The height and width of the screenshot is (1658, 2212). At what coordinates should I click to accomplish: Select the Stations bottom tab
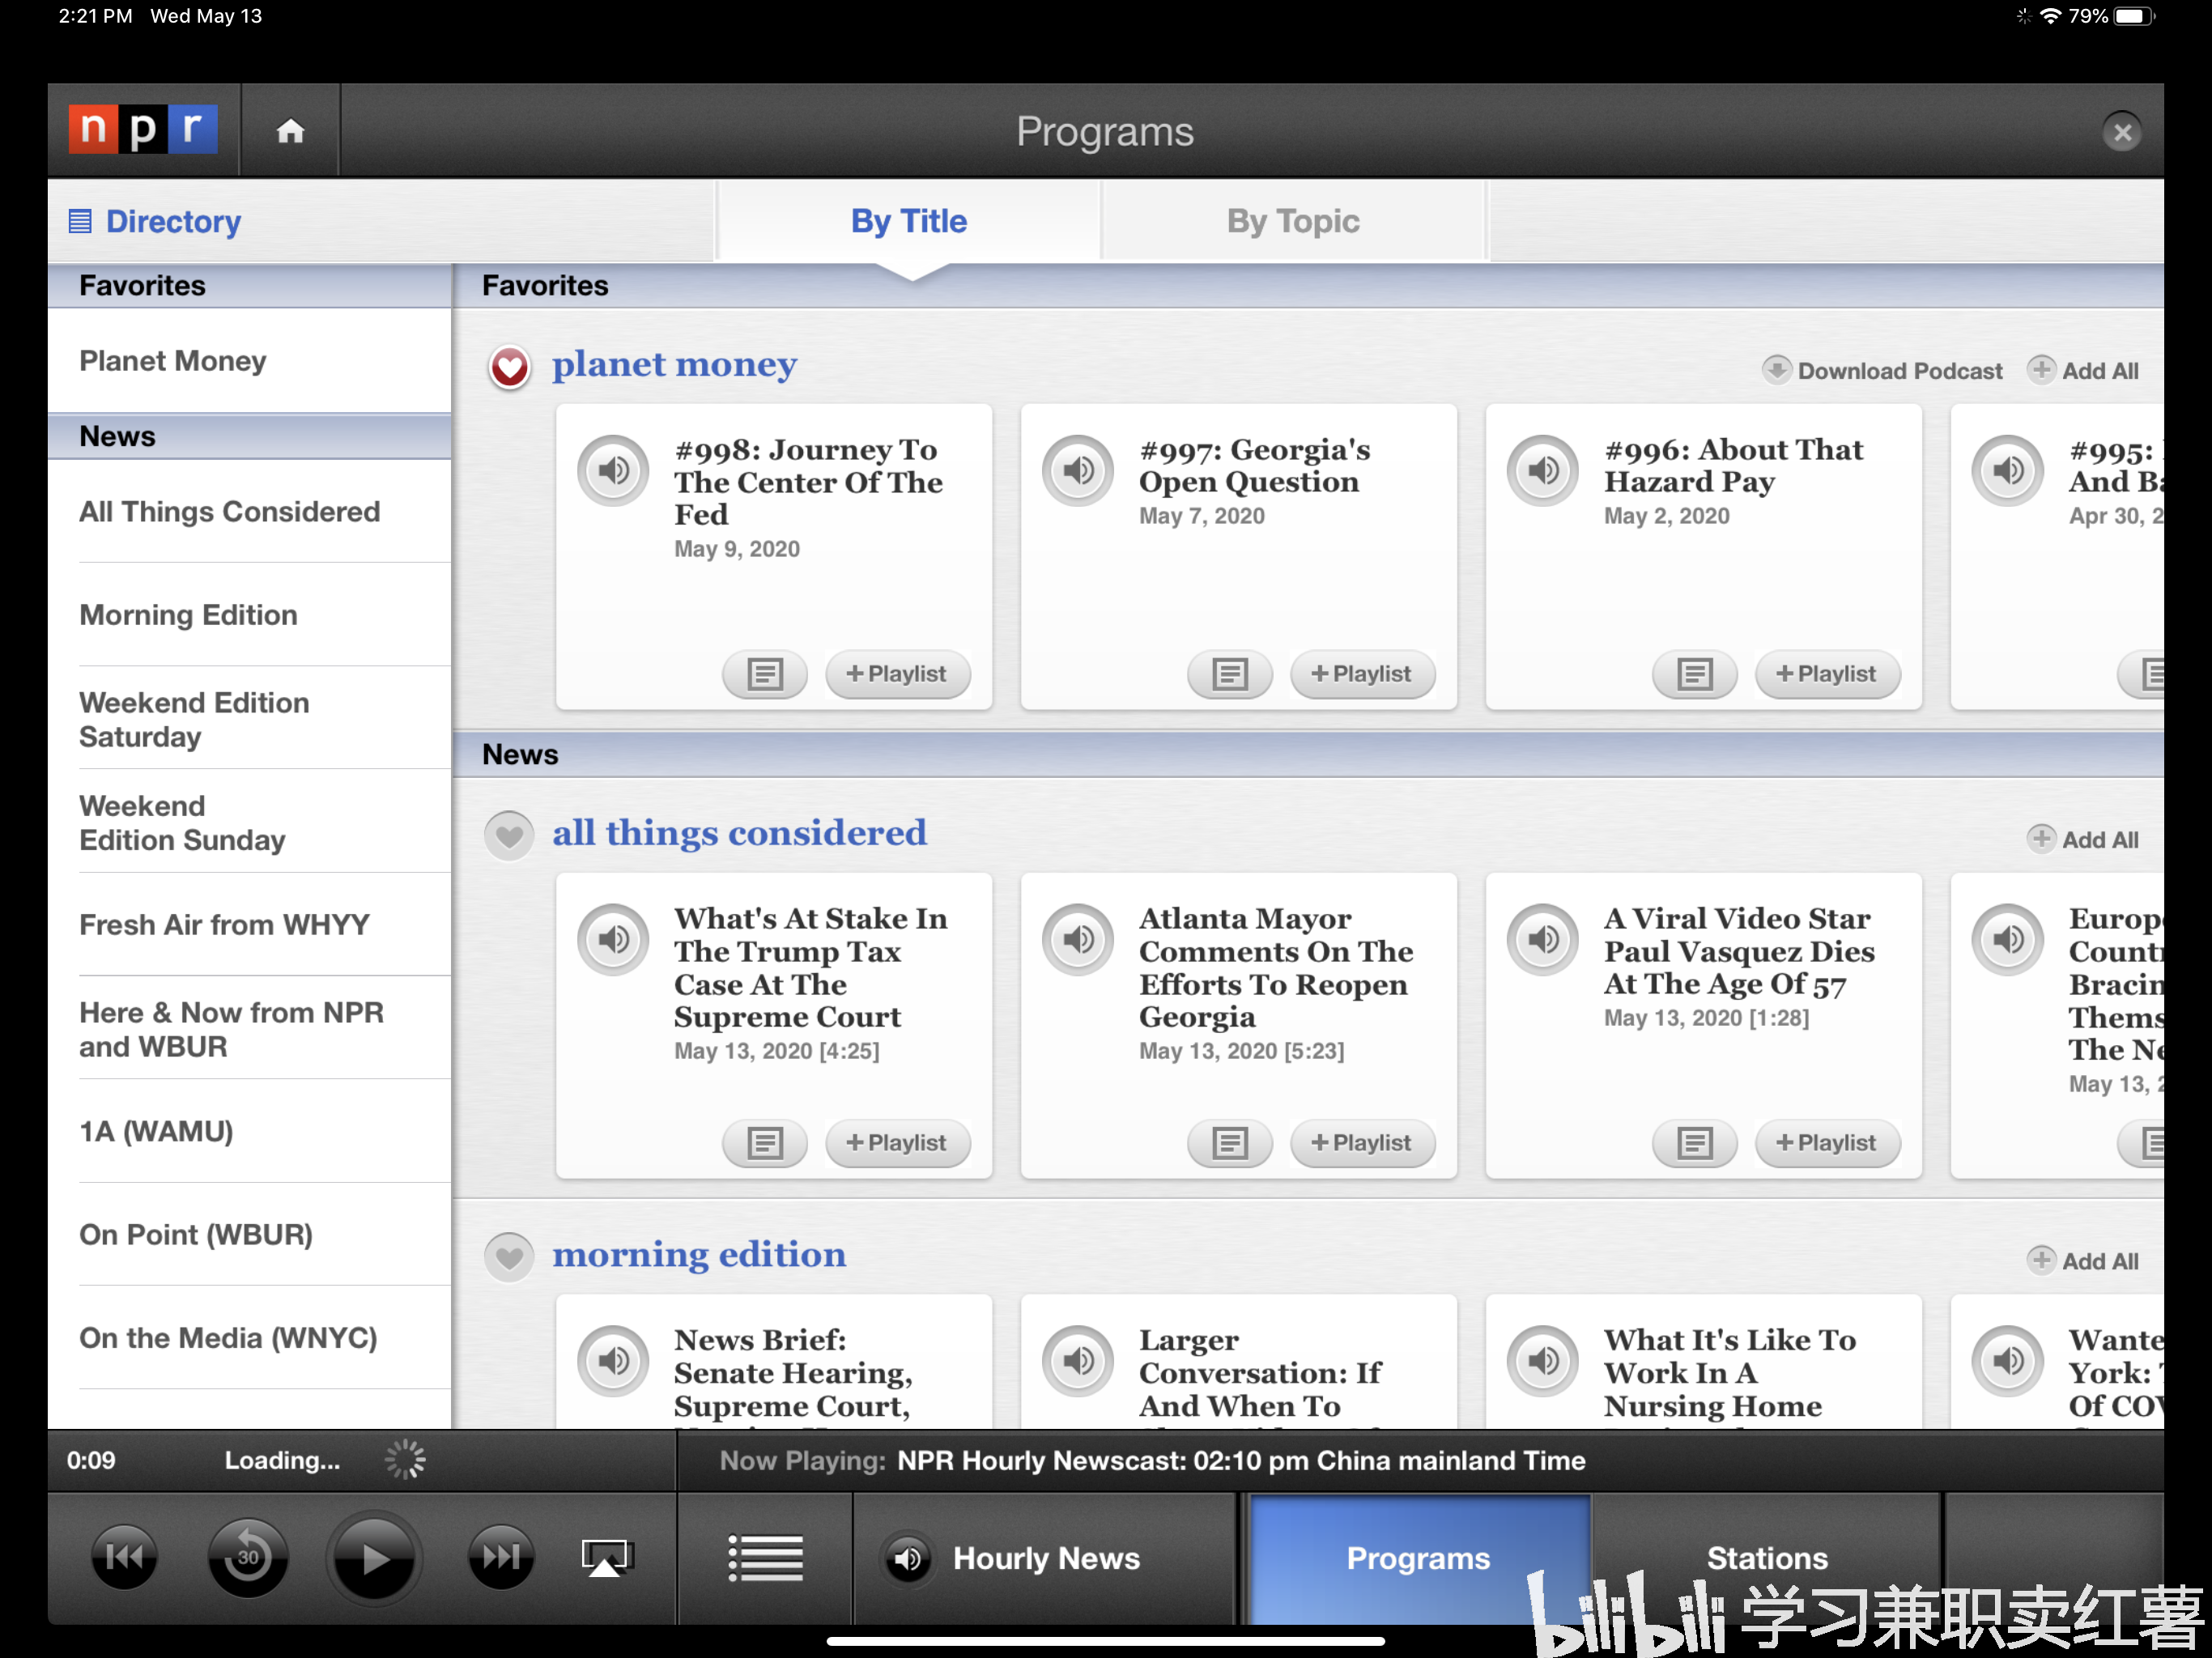1767,1558
